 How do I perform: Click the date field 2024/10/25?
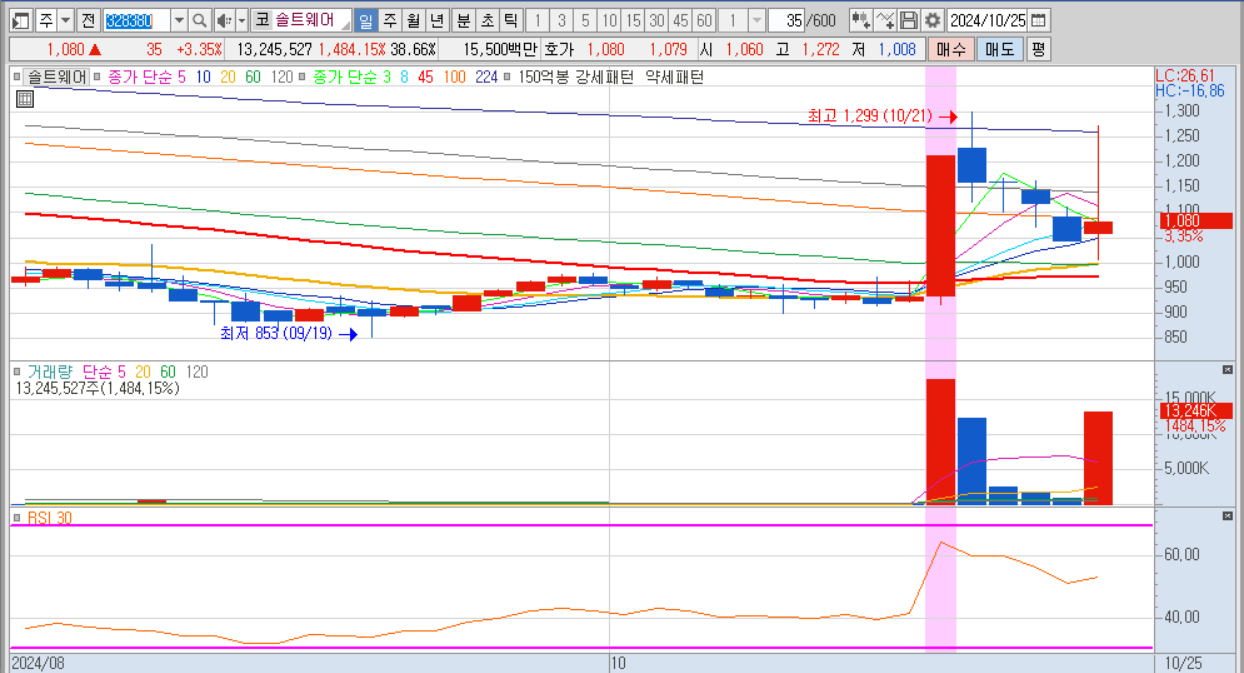(986, 20)
